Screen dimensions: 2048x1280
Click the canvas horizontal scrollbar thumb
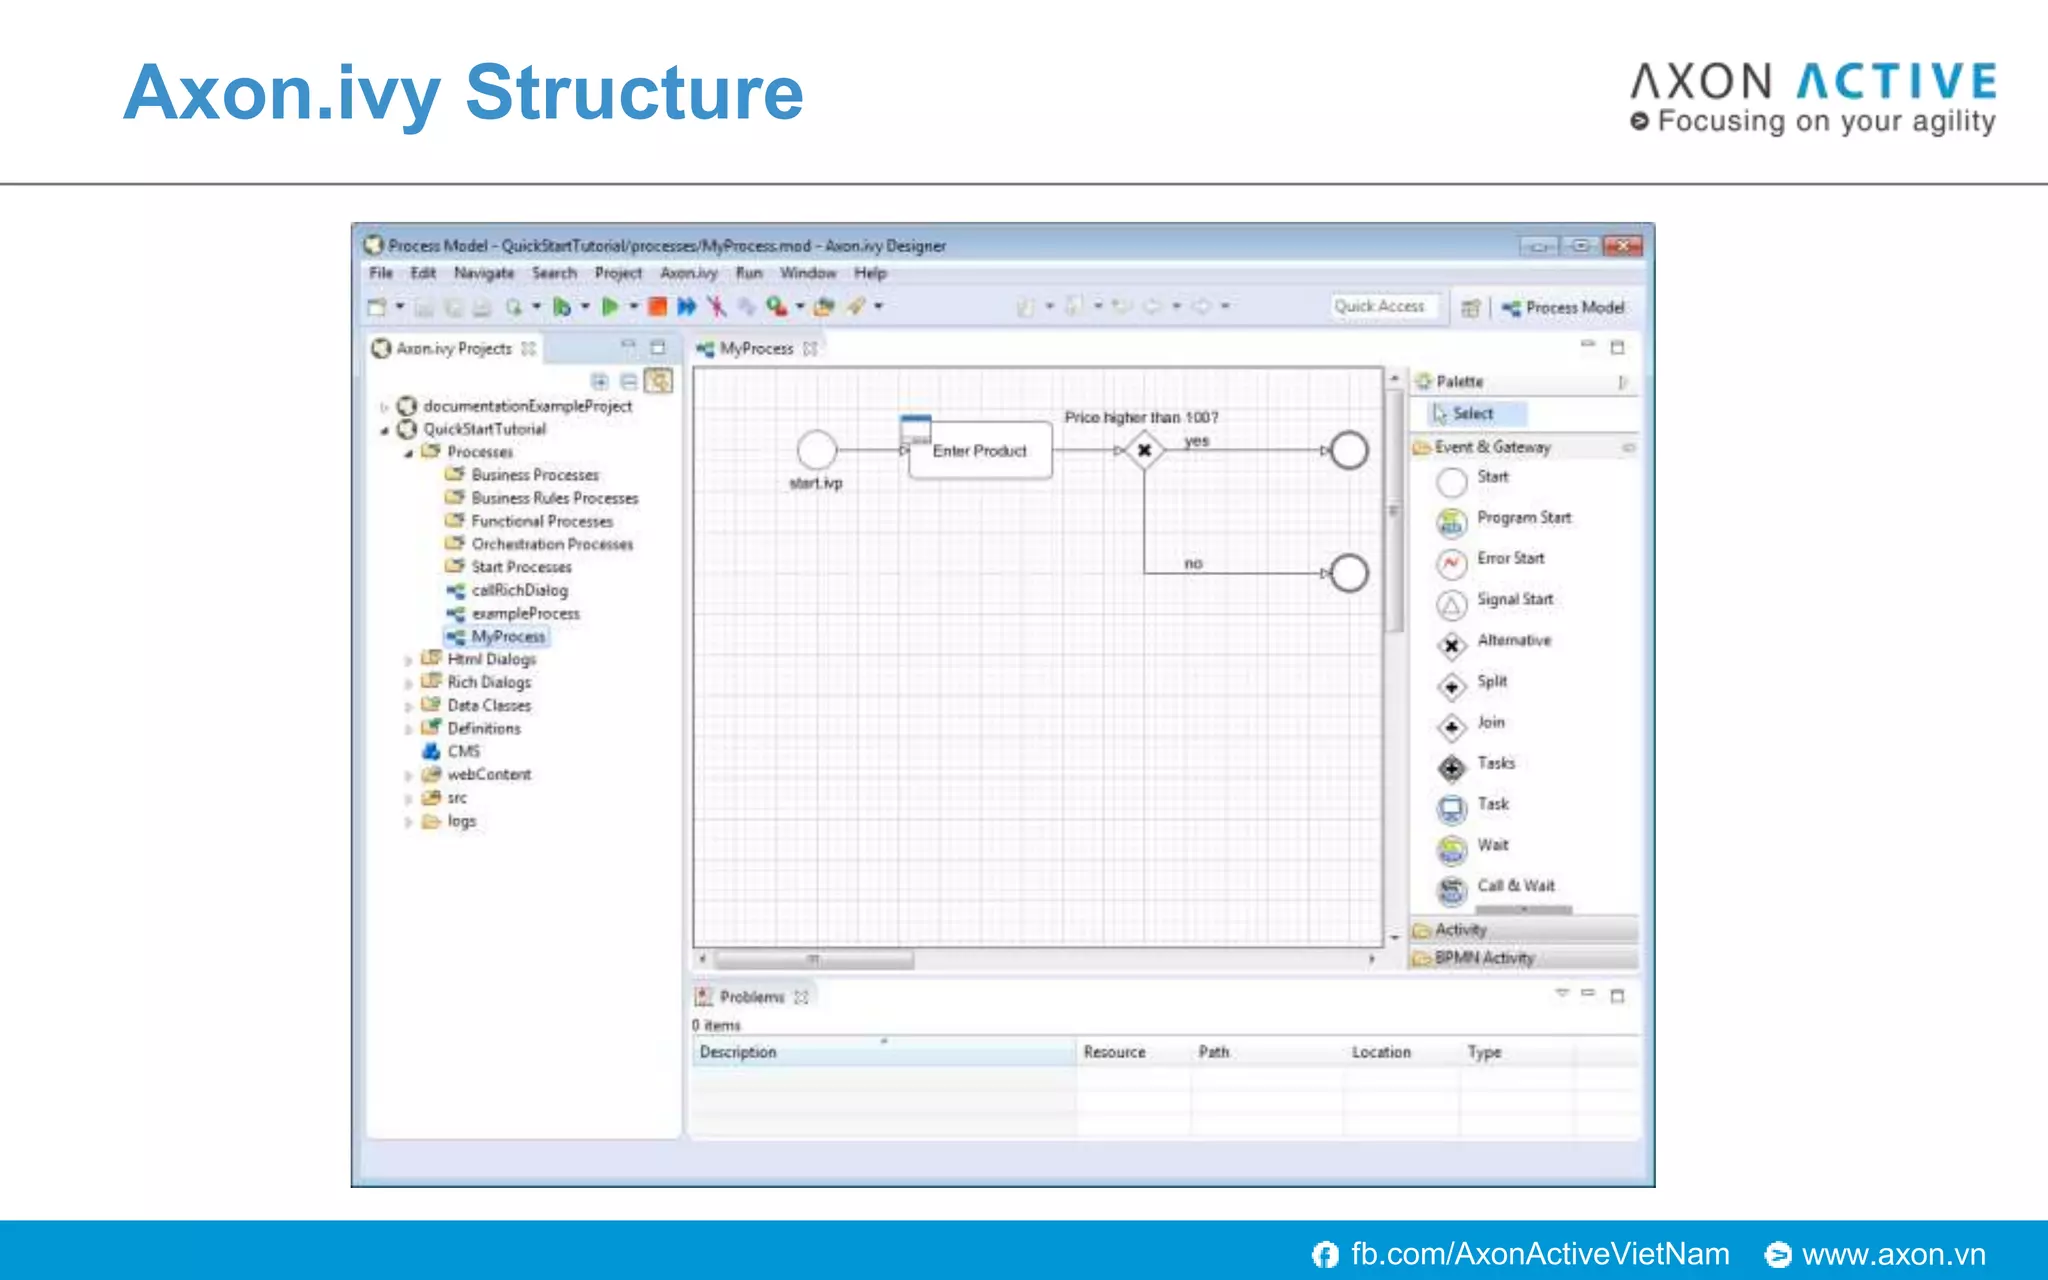point(814,959)
